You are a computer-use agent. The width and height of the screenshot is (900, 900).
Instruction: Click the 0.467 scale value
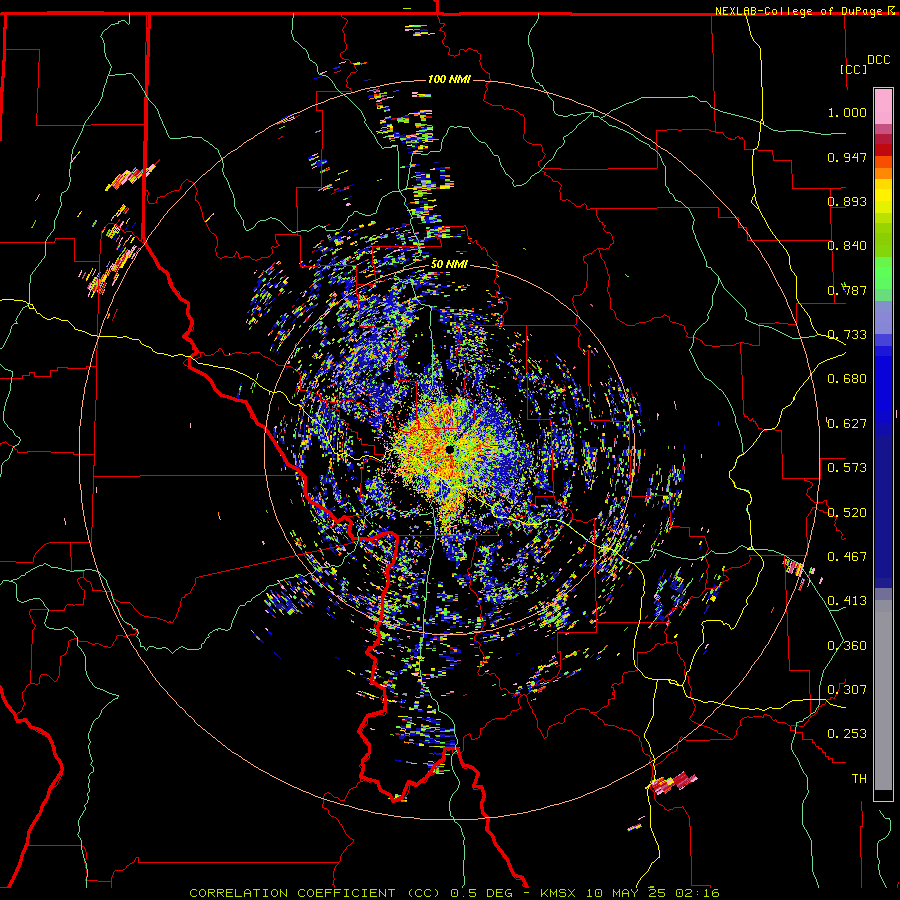point(847,557)
